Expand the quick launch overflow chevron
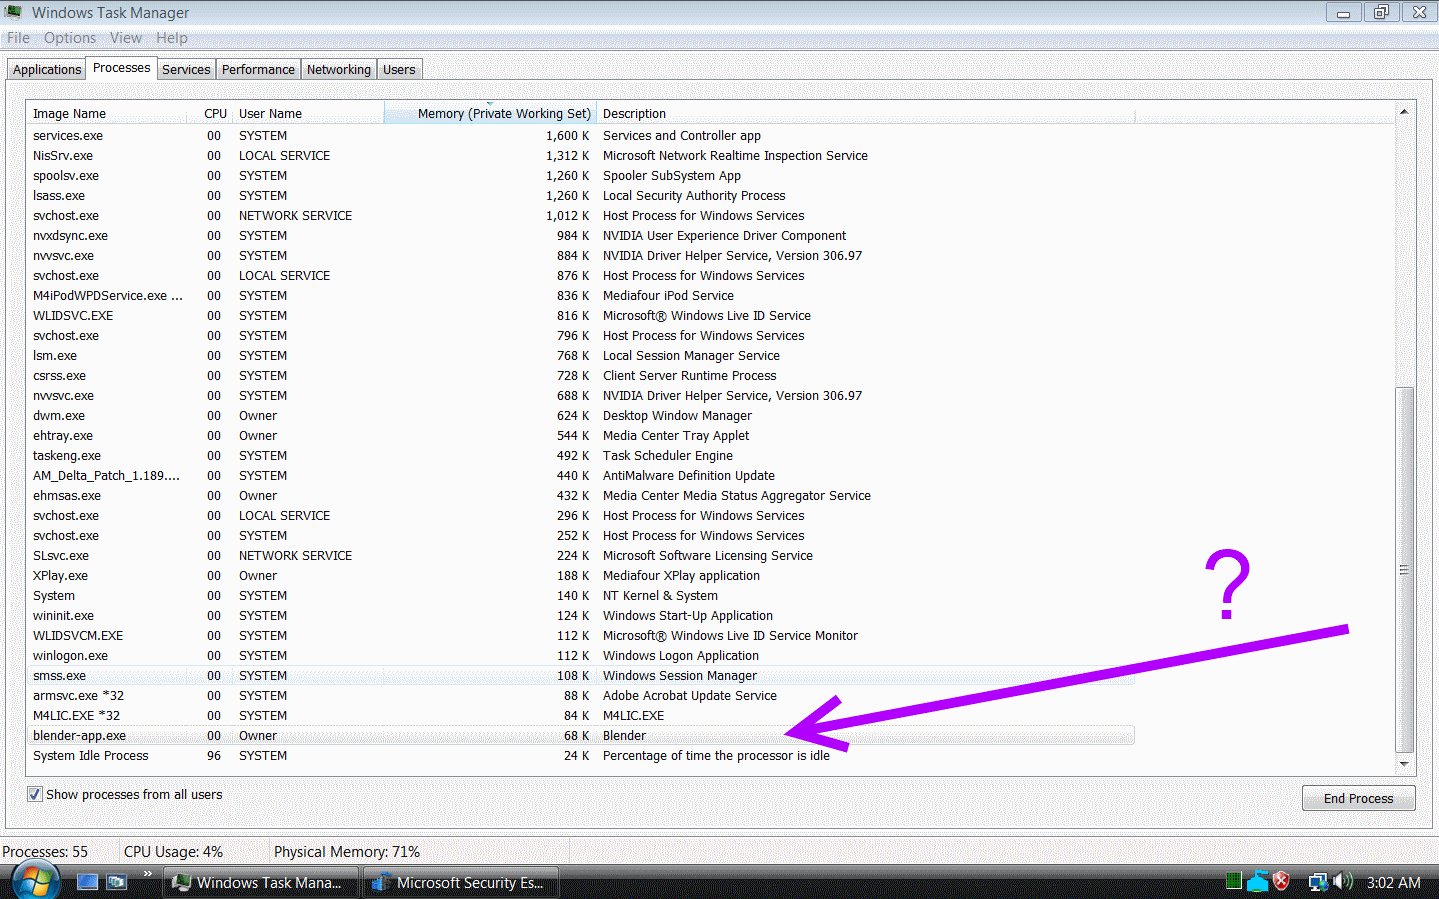Screen dimensions: 1439x899 tap(147, 874)
